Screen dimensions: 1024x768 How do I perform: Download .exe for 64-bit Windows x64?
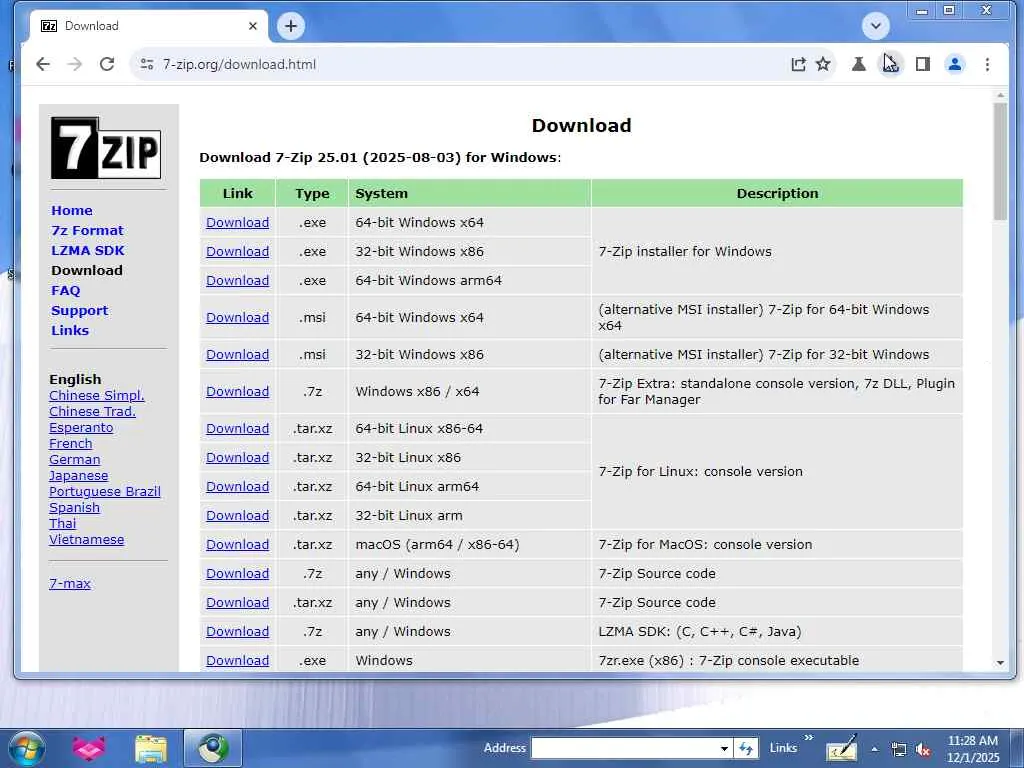tap(238, 223)
